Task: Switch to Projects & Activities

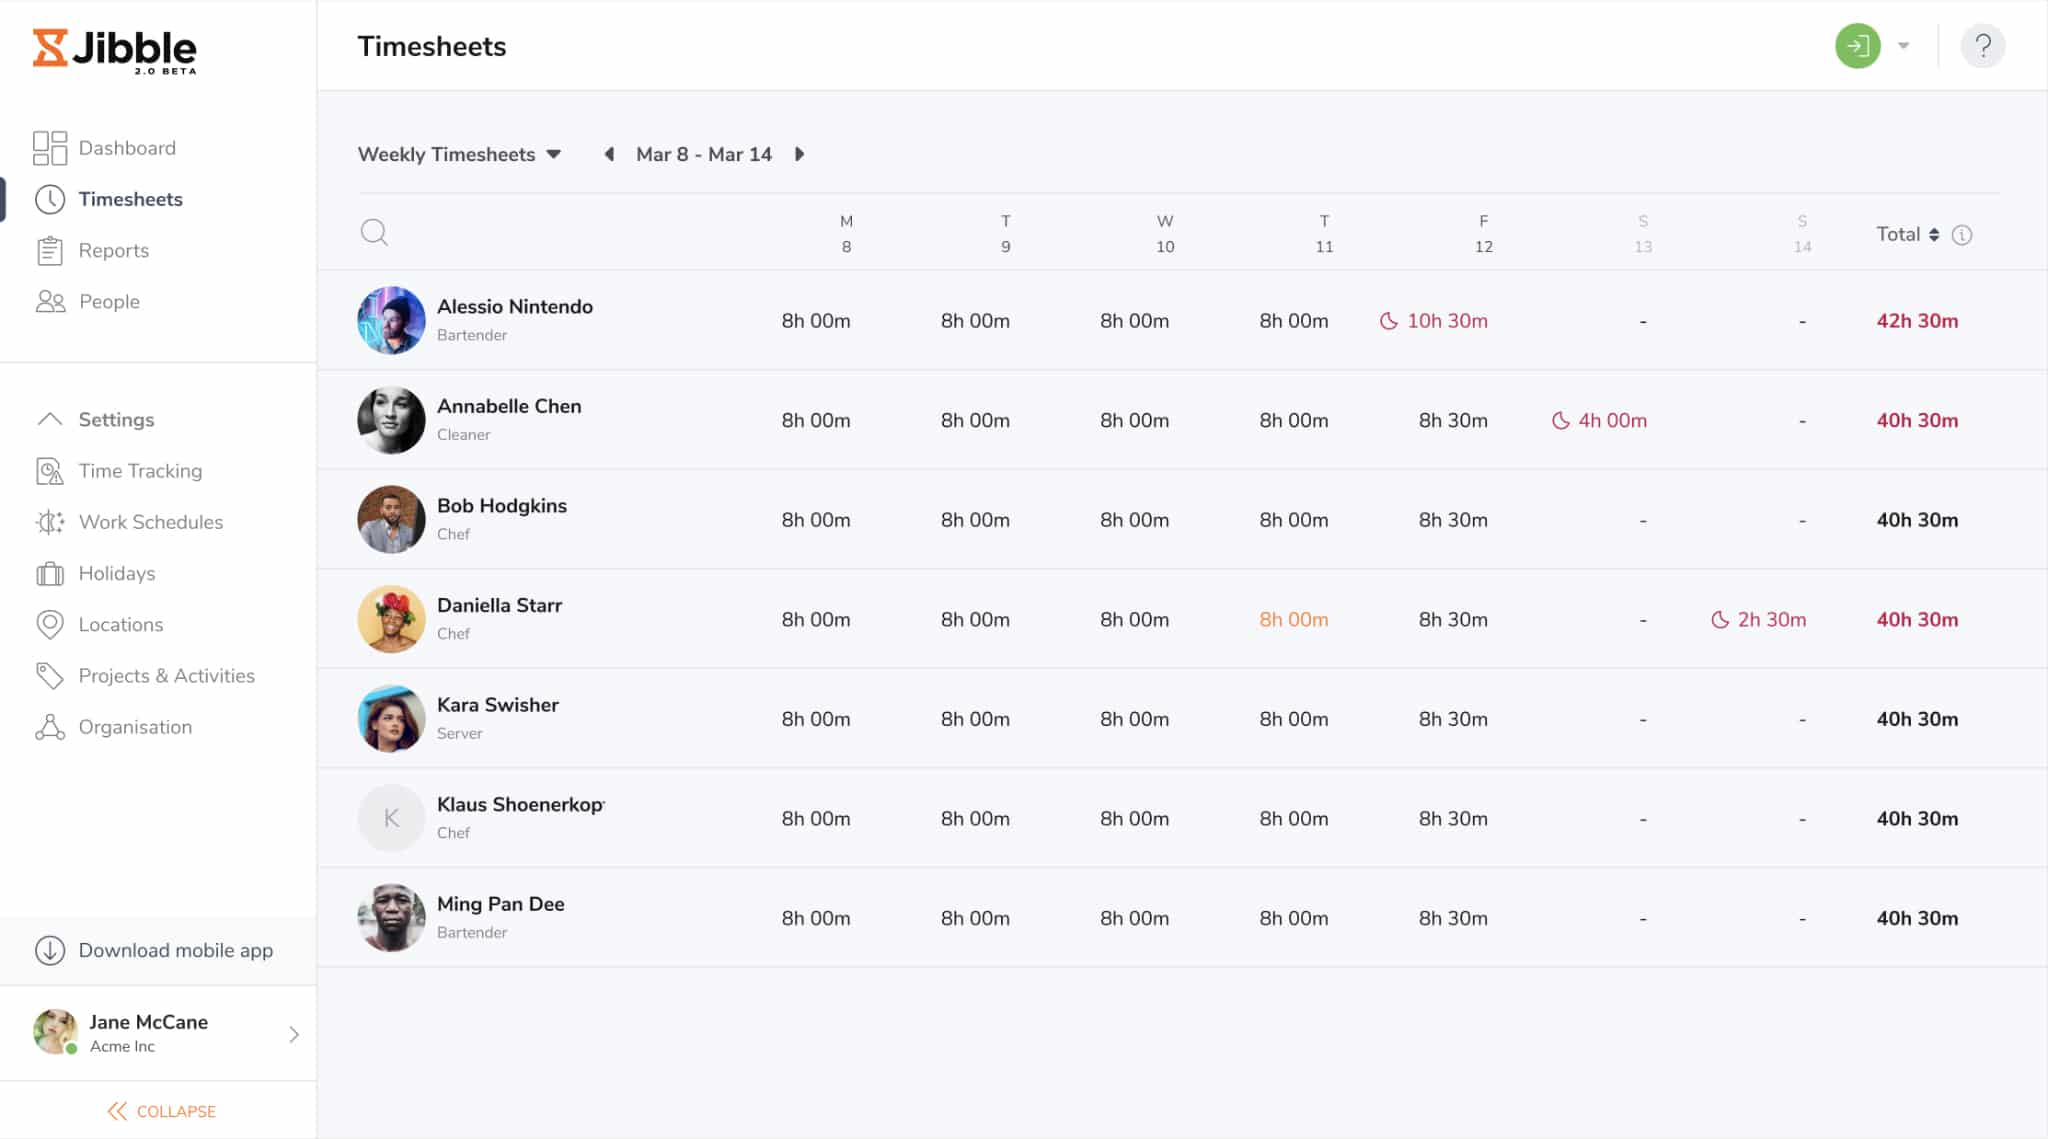Action: (x=165, y=675)
